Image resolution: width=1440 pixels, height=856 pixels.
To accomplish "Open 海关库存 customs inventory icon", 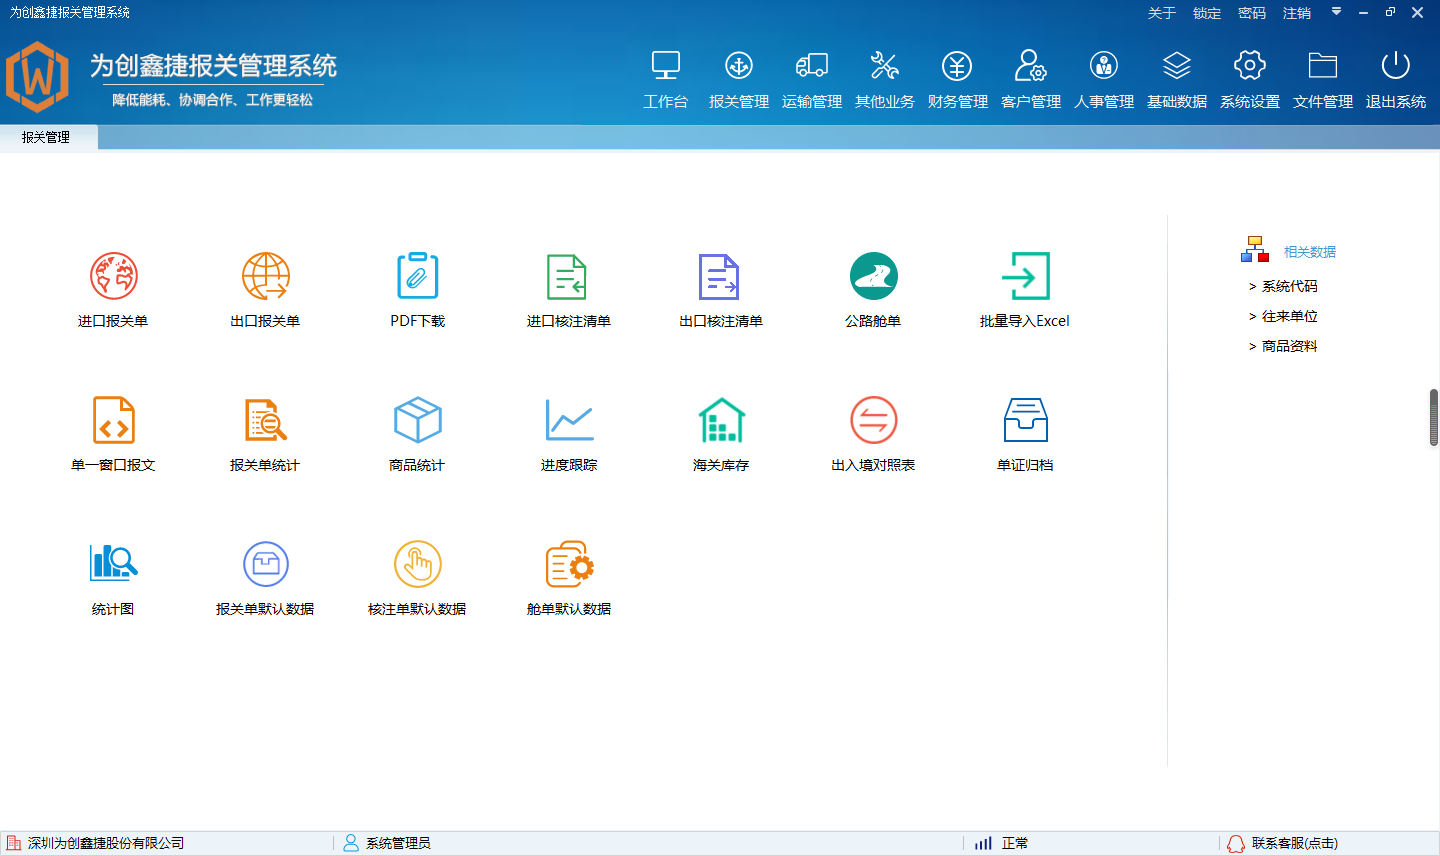I will 721,421.
